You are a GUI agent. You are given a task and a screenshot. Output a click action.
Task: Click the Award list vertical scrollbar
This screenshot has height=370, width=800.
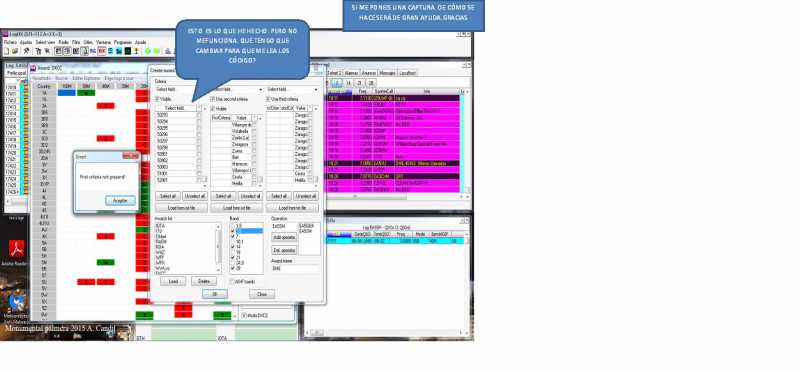coord(219,248)
